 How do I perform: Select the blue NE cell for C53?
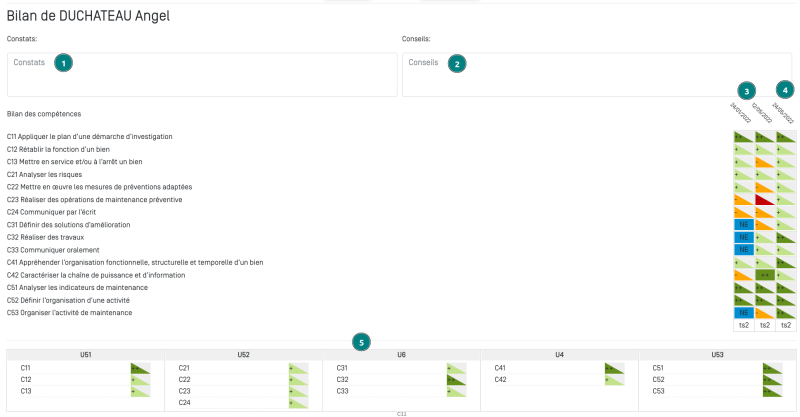[x=743, y=313]
